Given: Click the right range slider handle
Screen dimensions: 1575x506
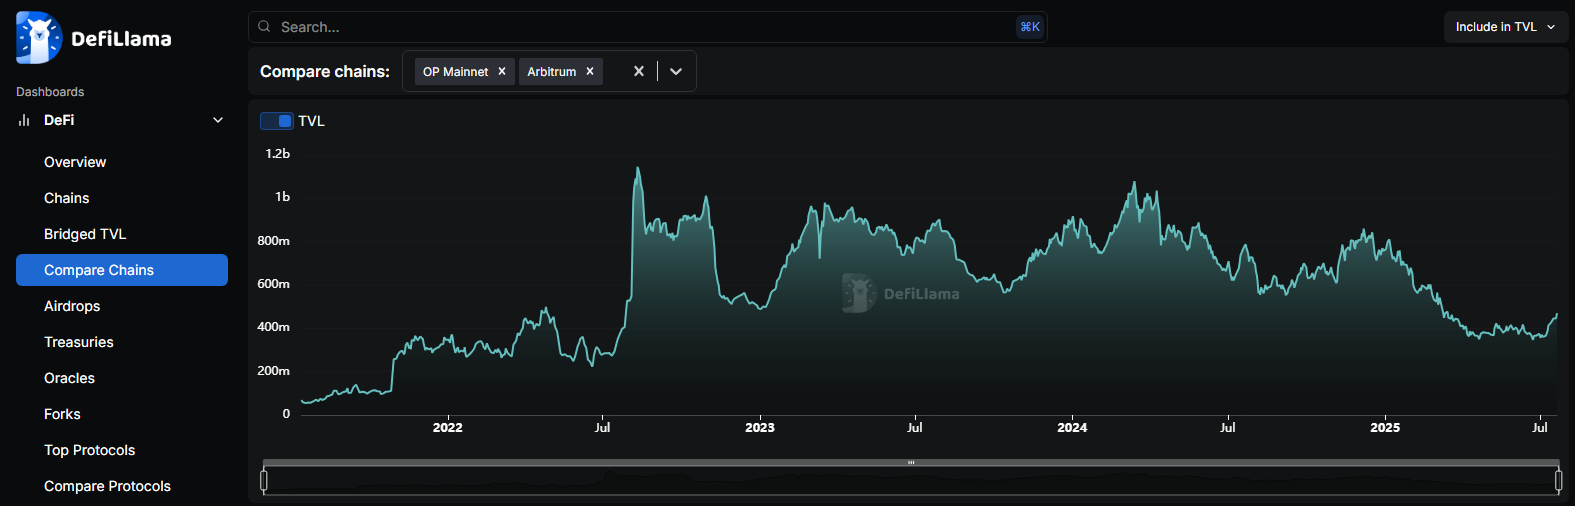Looking at the screenshot, I should tap(1558, 481).
